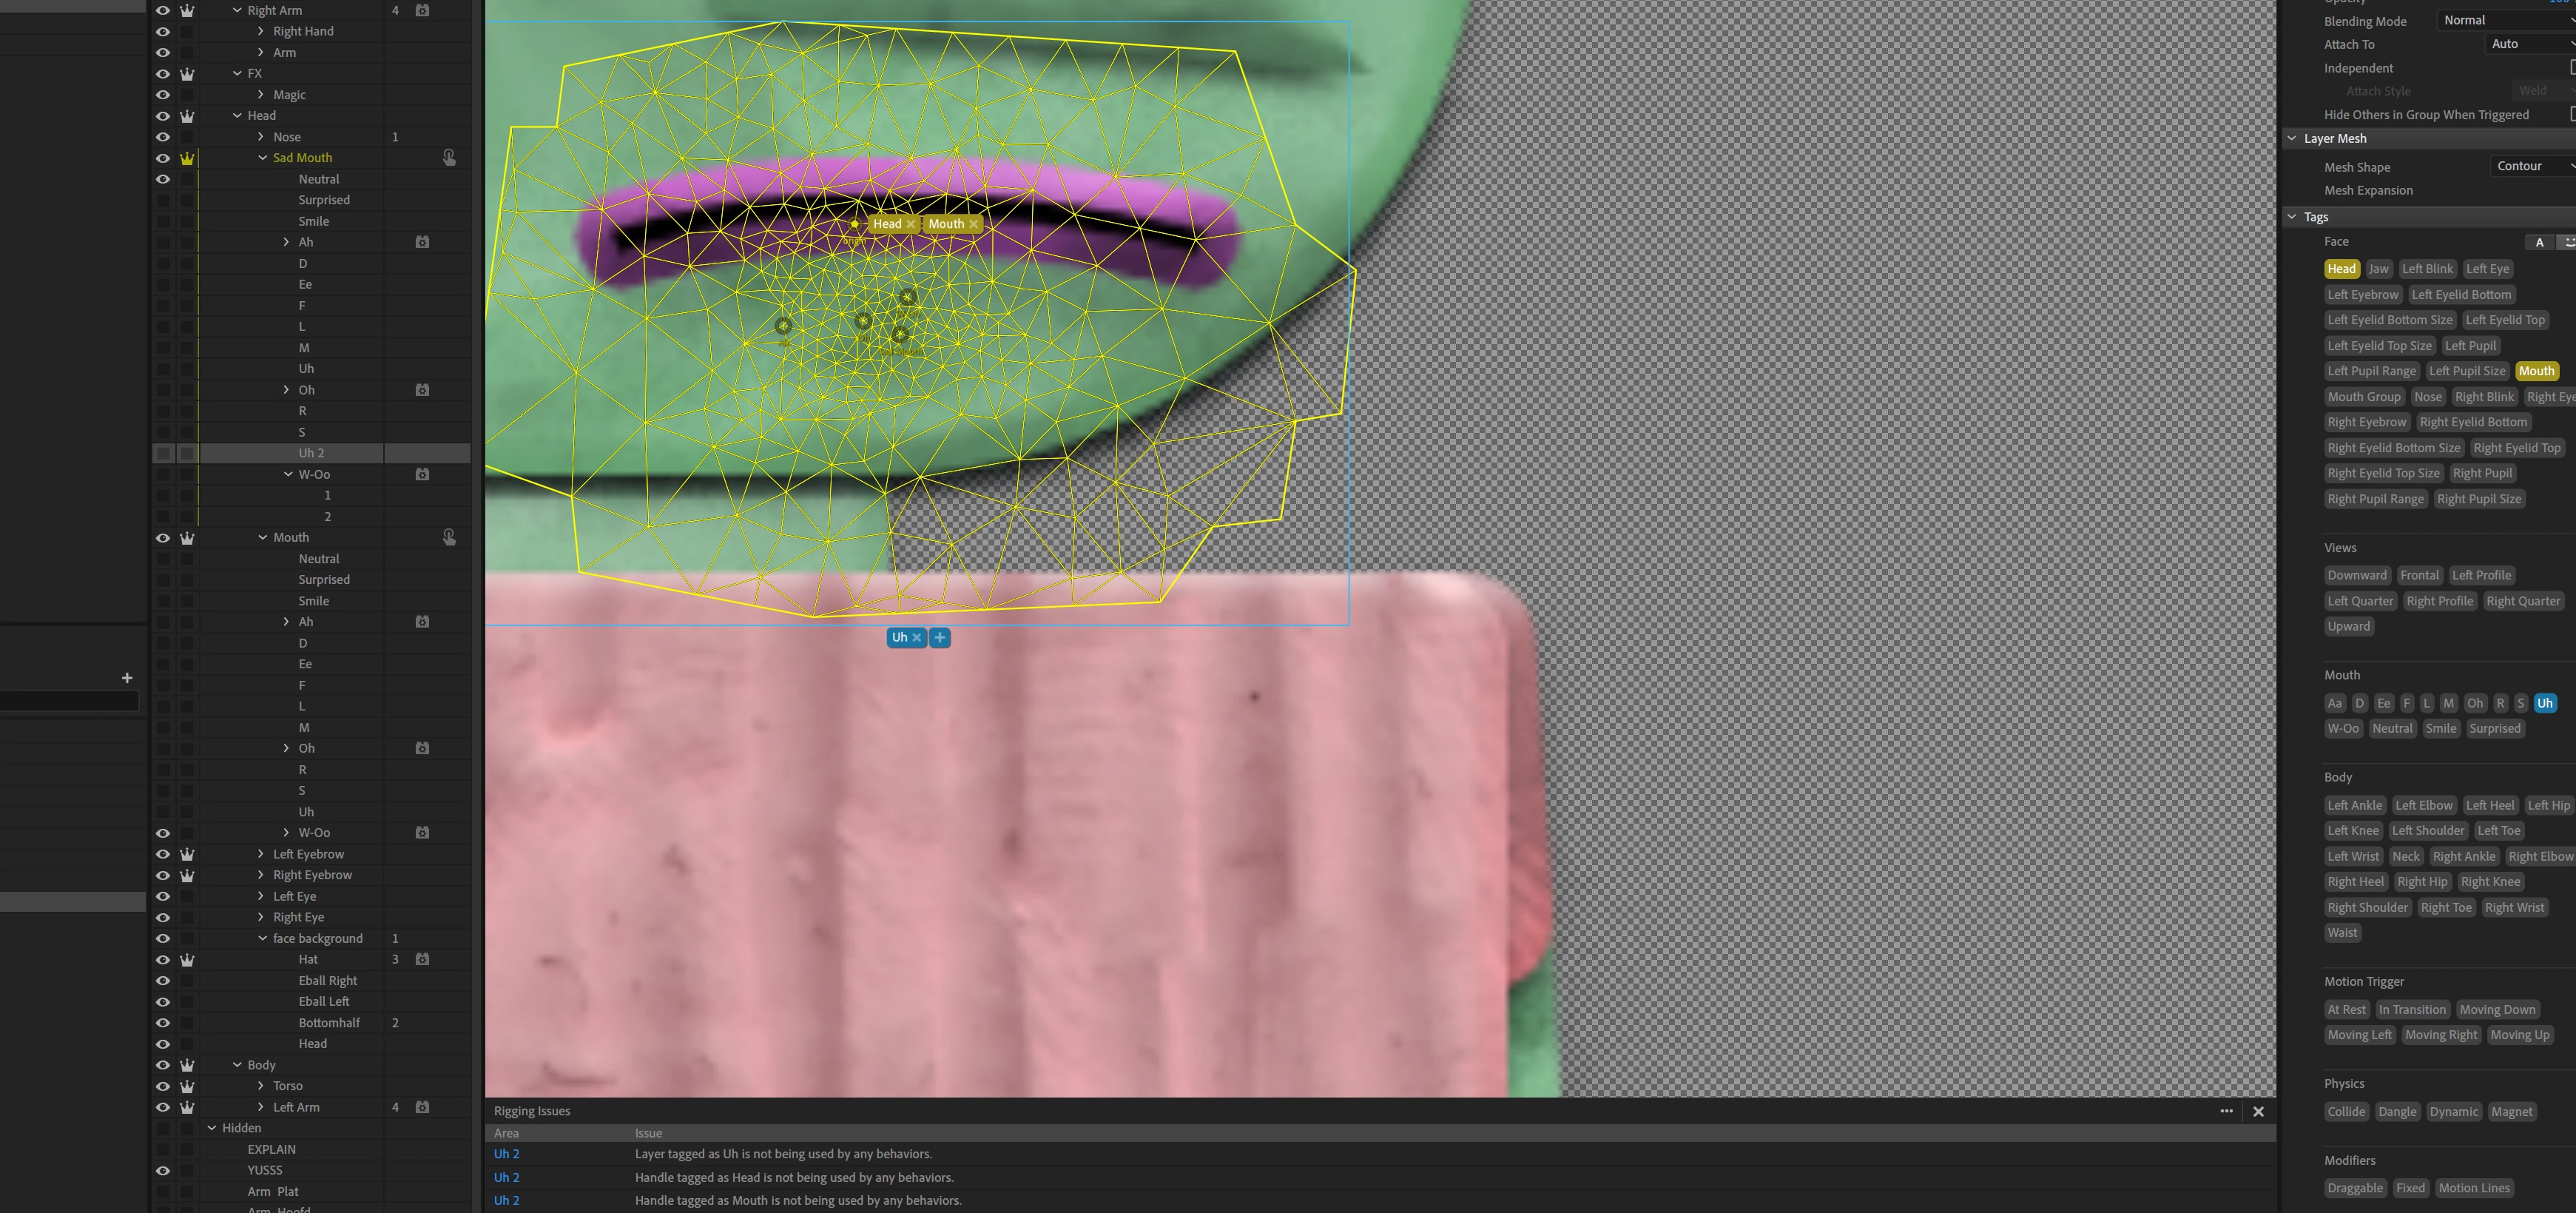
Task: Open the Blending Mode dropdown
Action: [x=2505, y=20]
